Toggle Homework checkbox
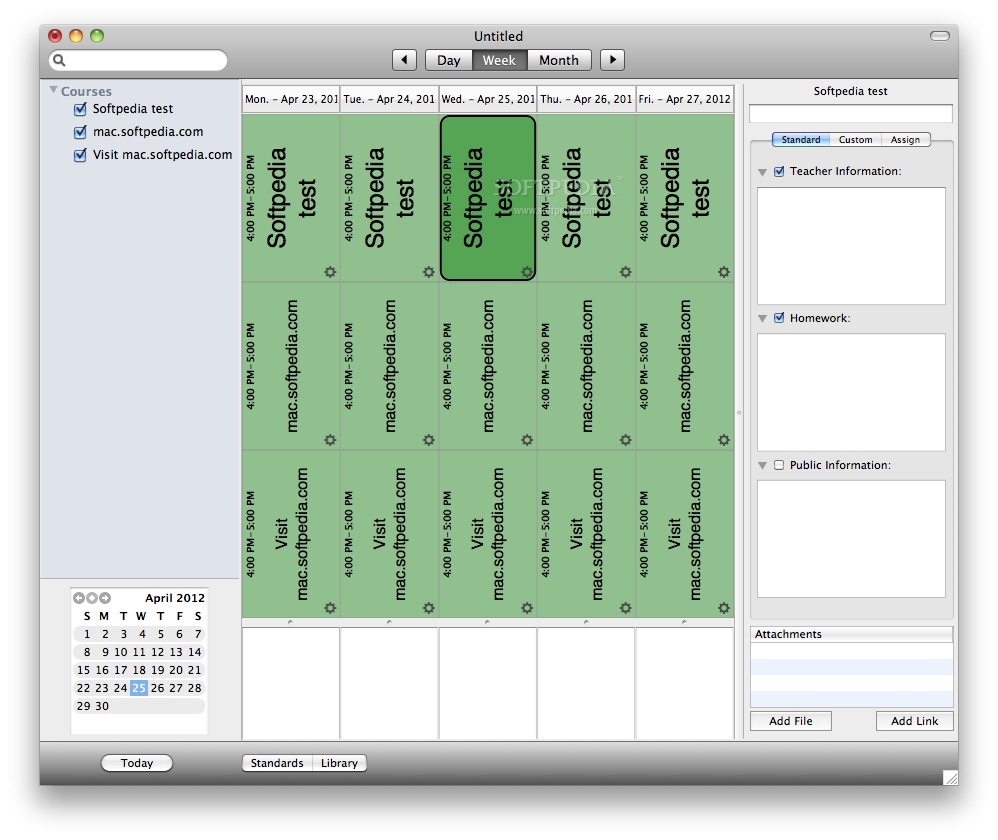 pos(779,318)
